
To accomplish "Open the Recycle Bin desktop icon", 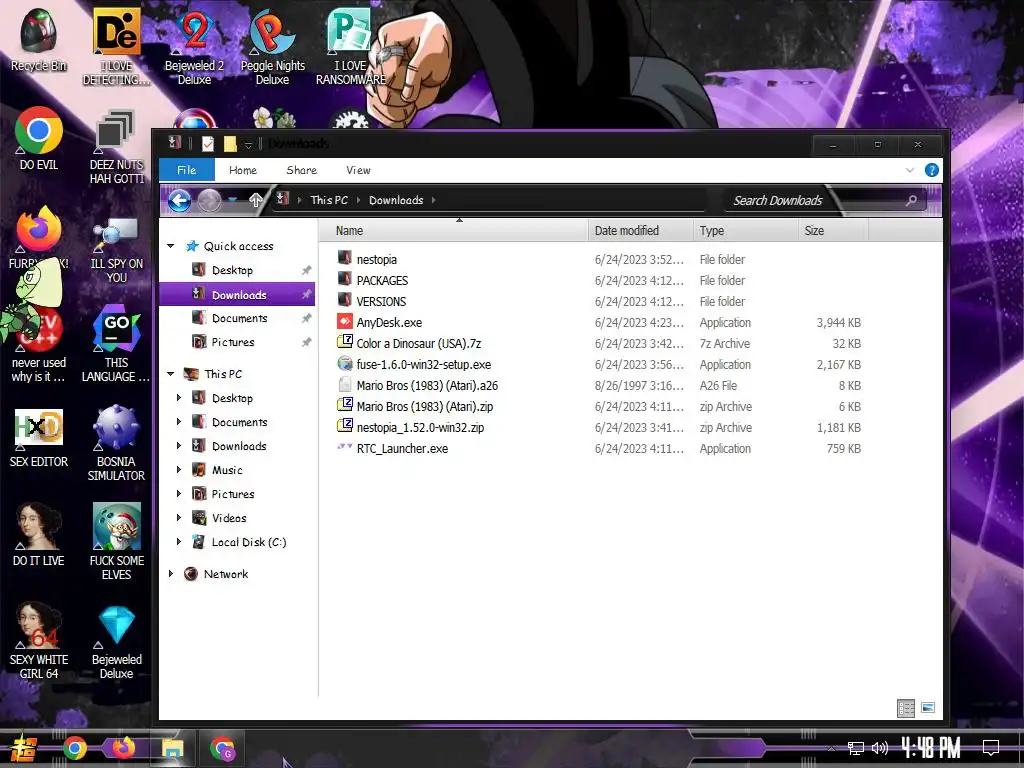I will (39, 40).
